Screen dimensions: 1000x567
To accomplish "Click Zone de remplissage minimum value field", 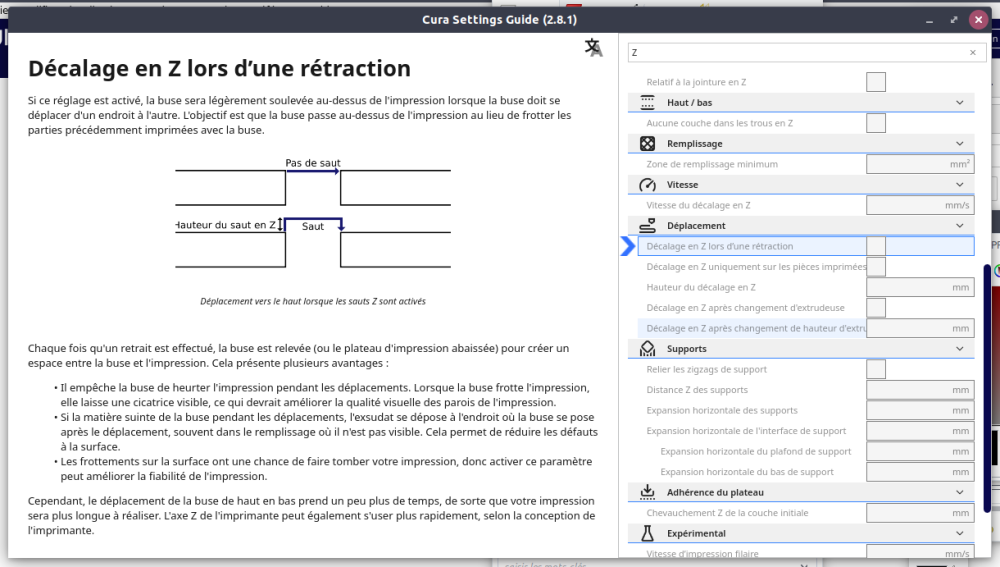I will (x=920, y=164).
